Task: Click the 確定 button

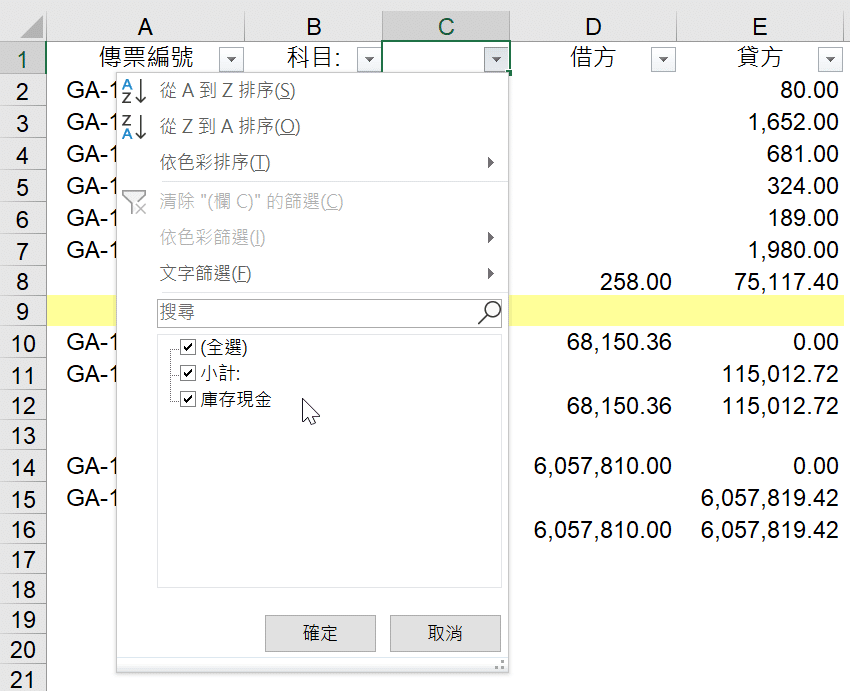Action: (320, 633)
